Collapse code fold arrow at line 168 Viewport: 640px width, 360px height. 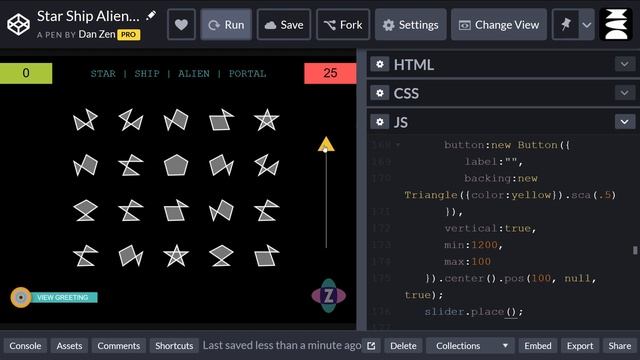(x=398, y=145)
